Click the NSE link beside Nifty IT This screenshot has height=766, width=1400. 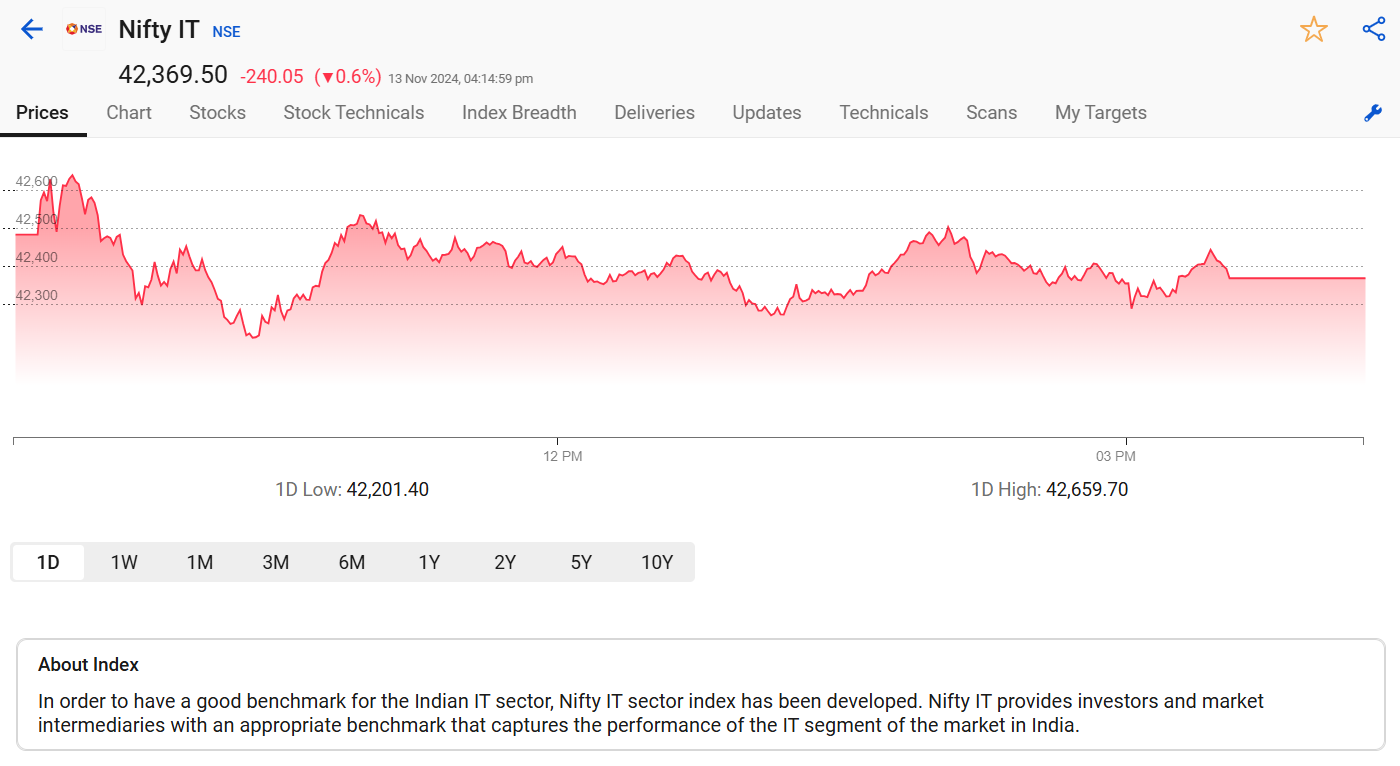coord(227,32)
